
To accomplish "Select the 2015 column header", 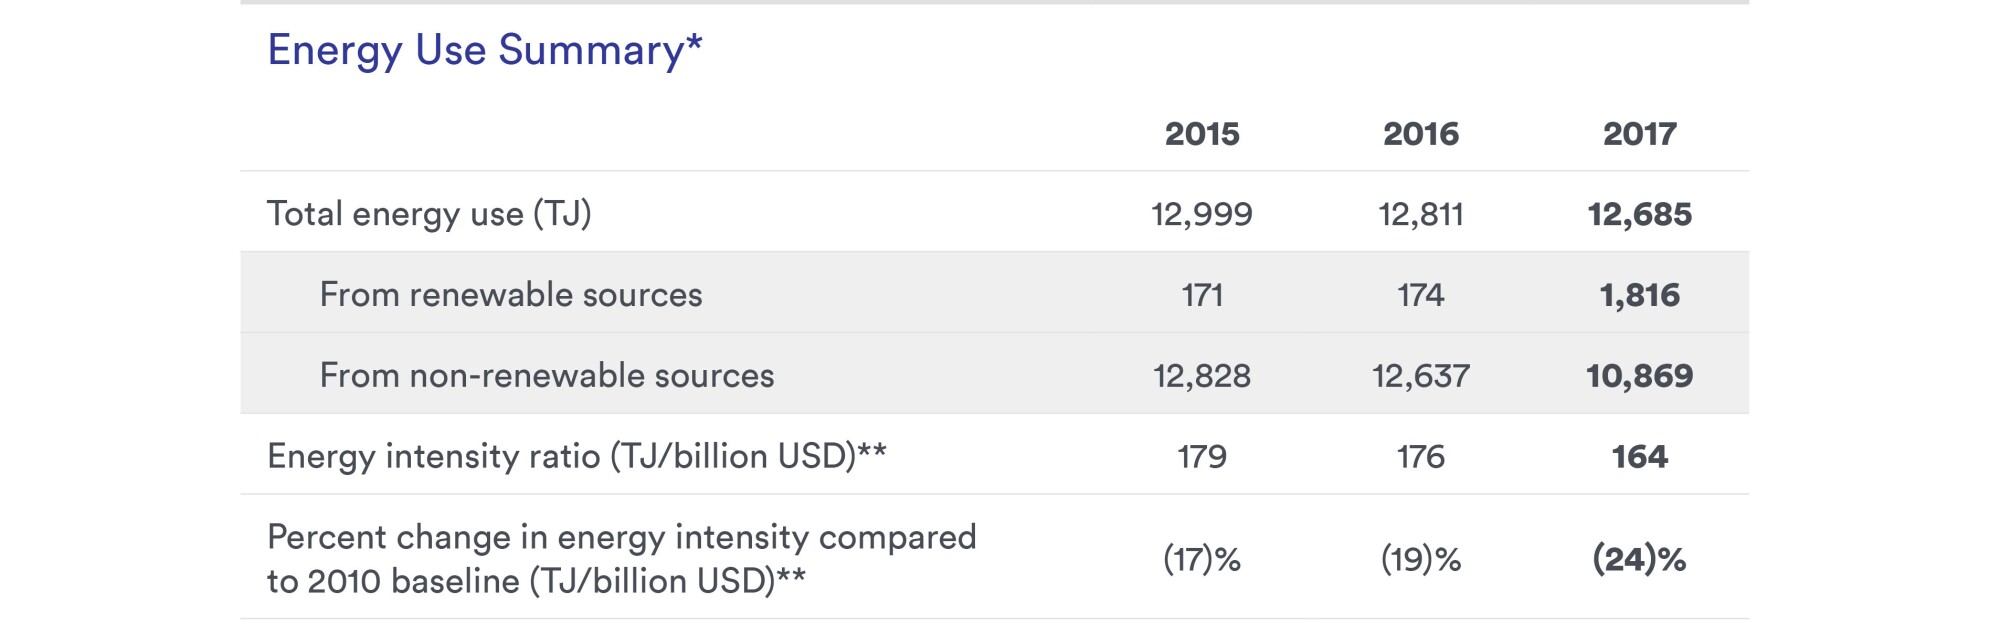I will [1202, 134].
